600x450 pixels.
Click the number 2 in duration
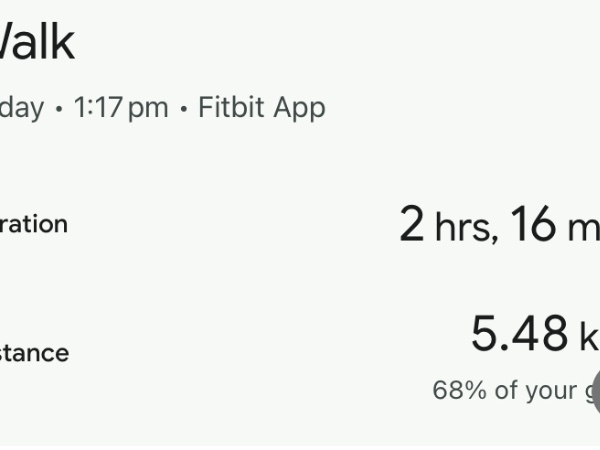coord(412,225)
